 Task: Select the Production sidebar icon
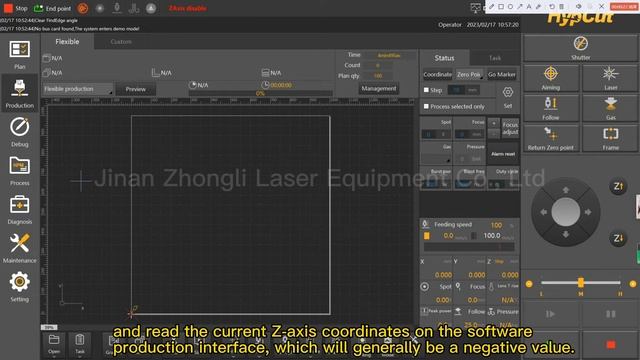[x=20, y=93]
